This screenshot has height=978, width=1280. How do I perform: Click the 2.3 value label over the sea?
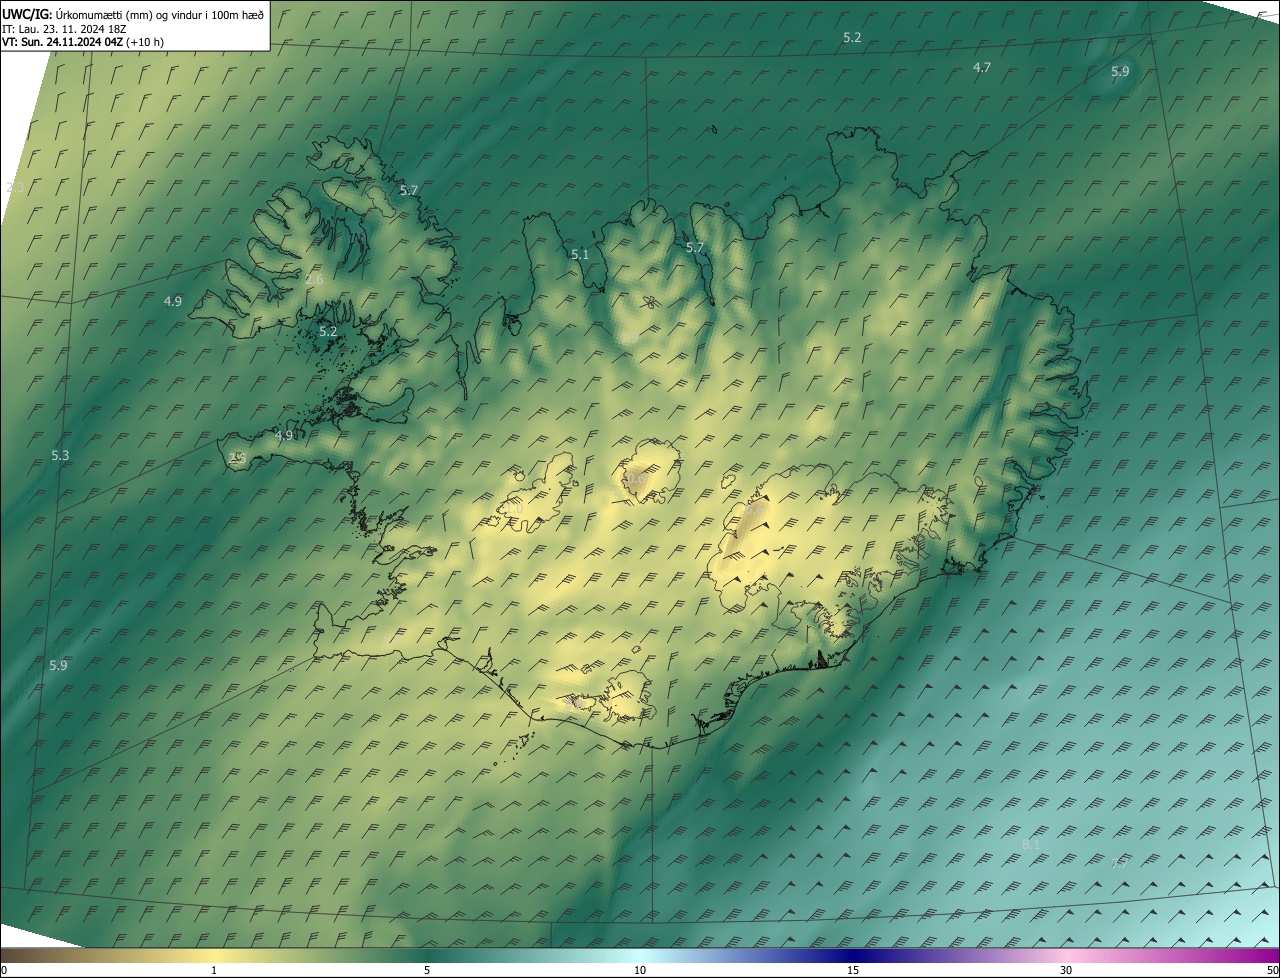pos(15,188)
